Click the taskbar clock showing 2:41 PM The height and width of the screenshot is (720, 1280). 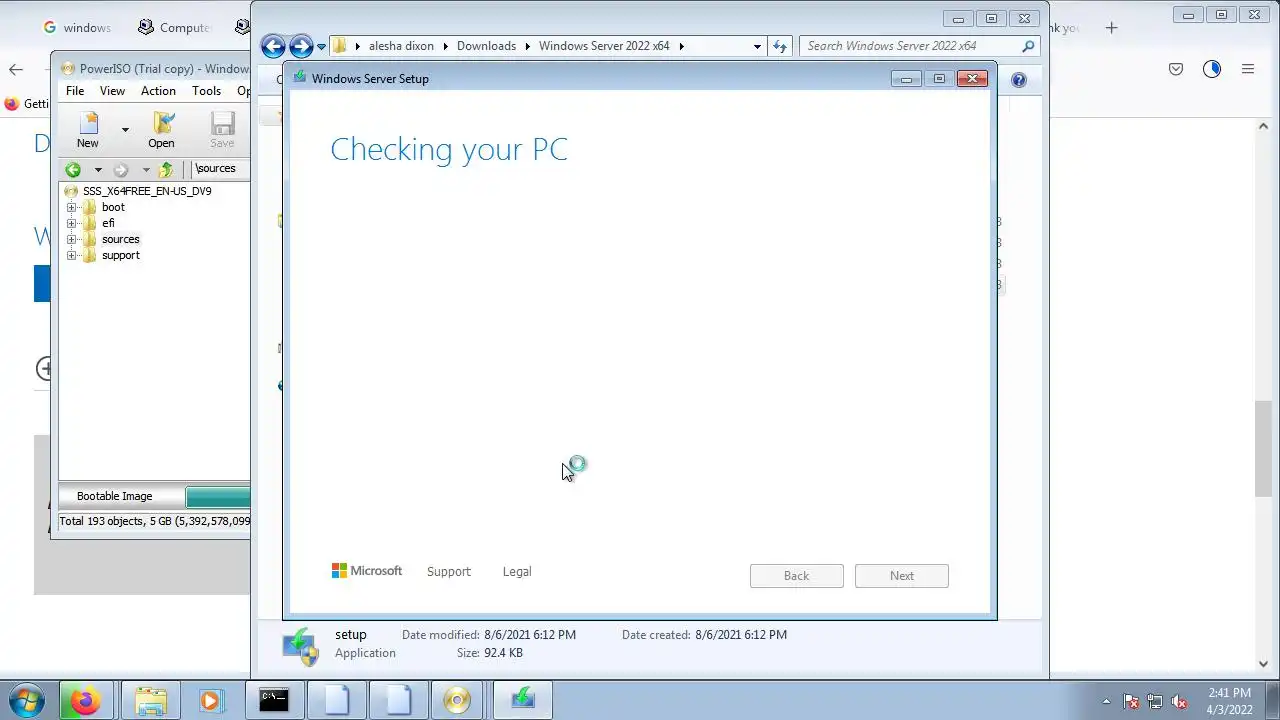click(x=1229, y=693)
